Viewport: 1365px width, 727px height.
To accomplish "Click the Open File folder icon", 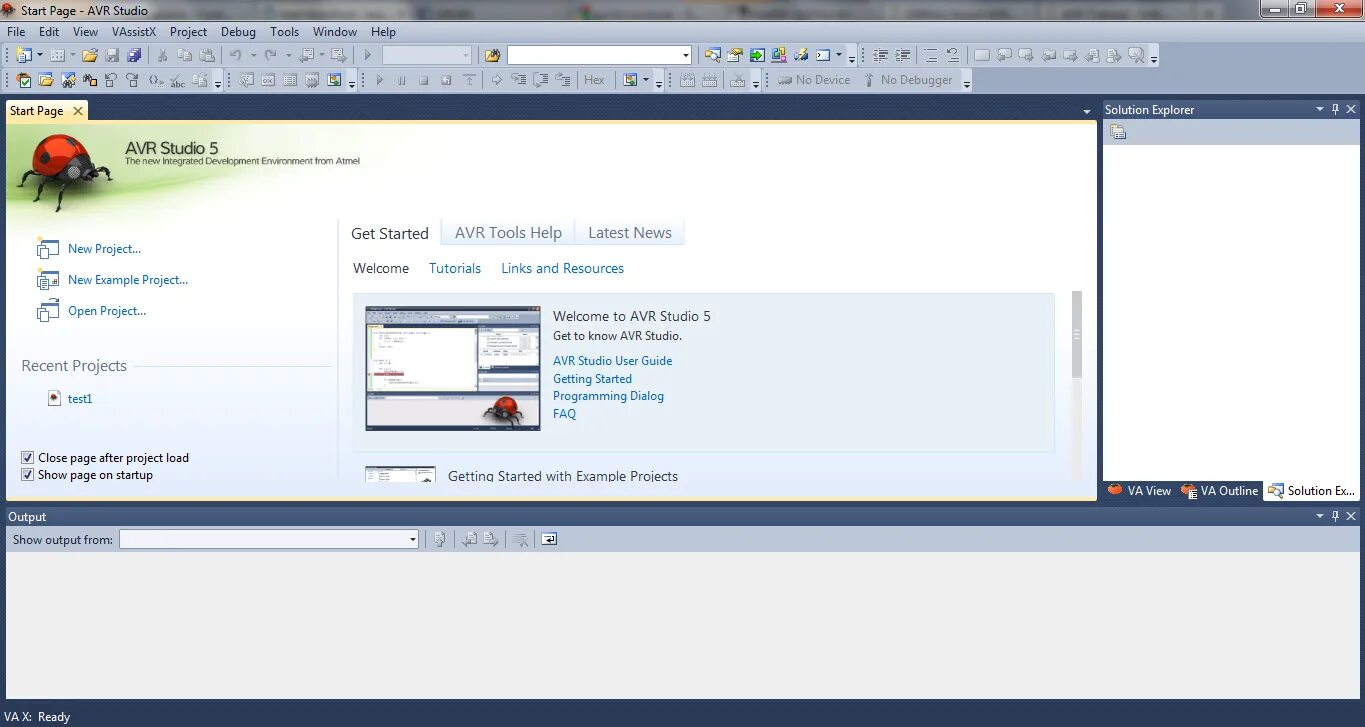I will pos(89,55).
